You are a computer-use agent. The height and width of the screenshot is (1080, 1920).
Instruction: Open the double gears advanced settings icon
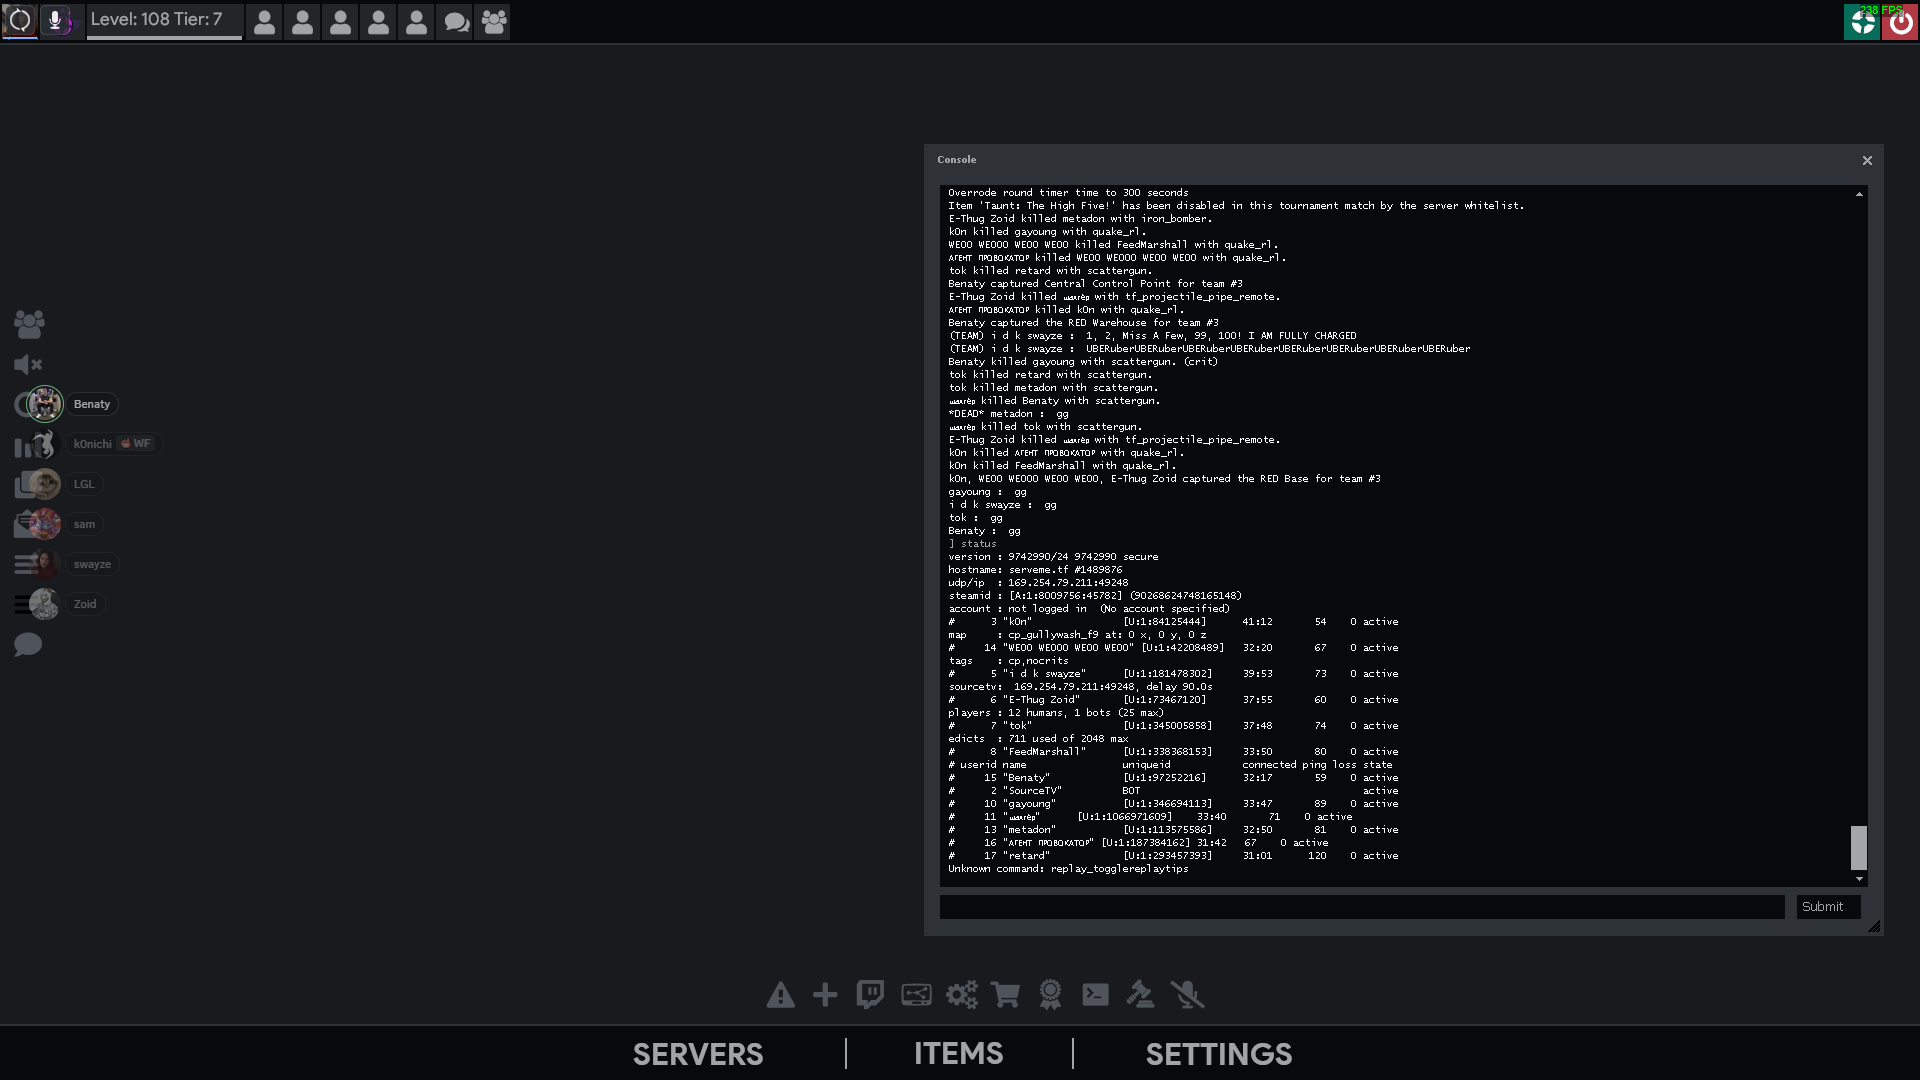coord(961,995)
